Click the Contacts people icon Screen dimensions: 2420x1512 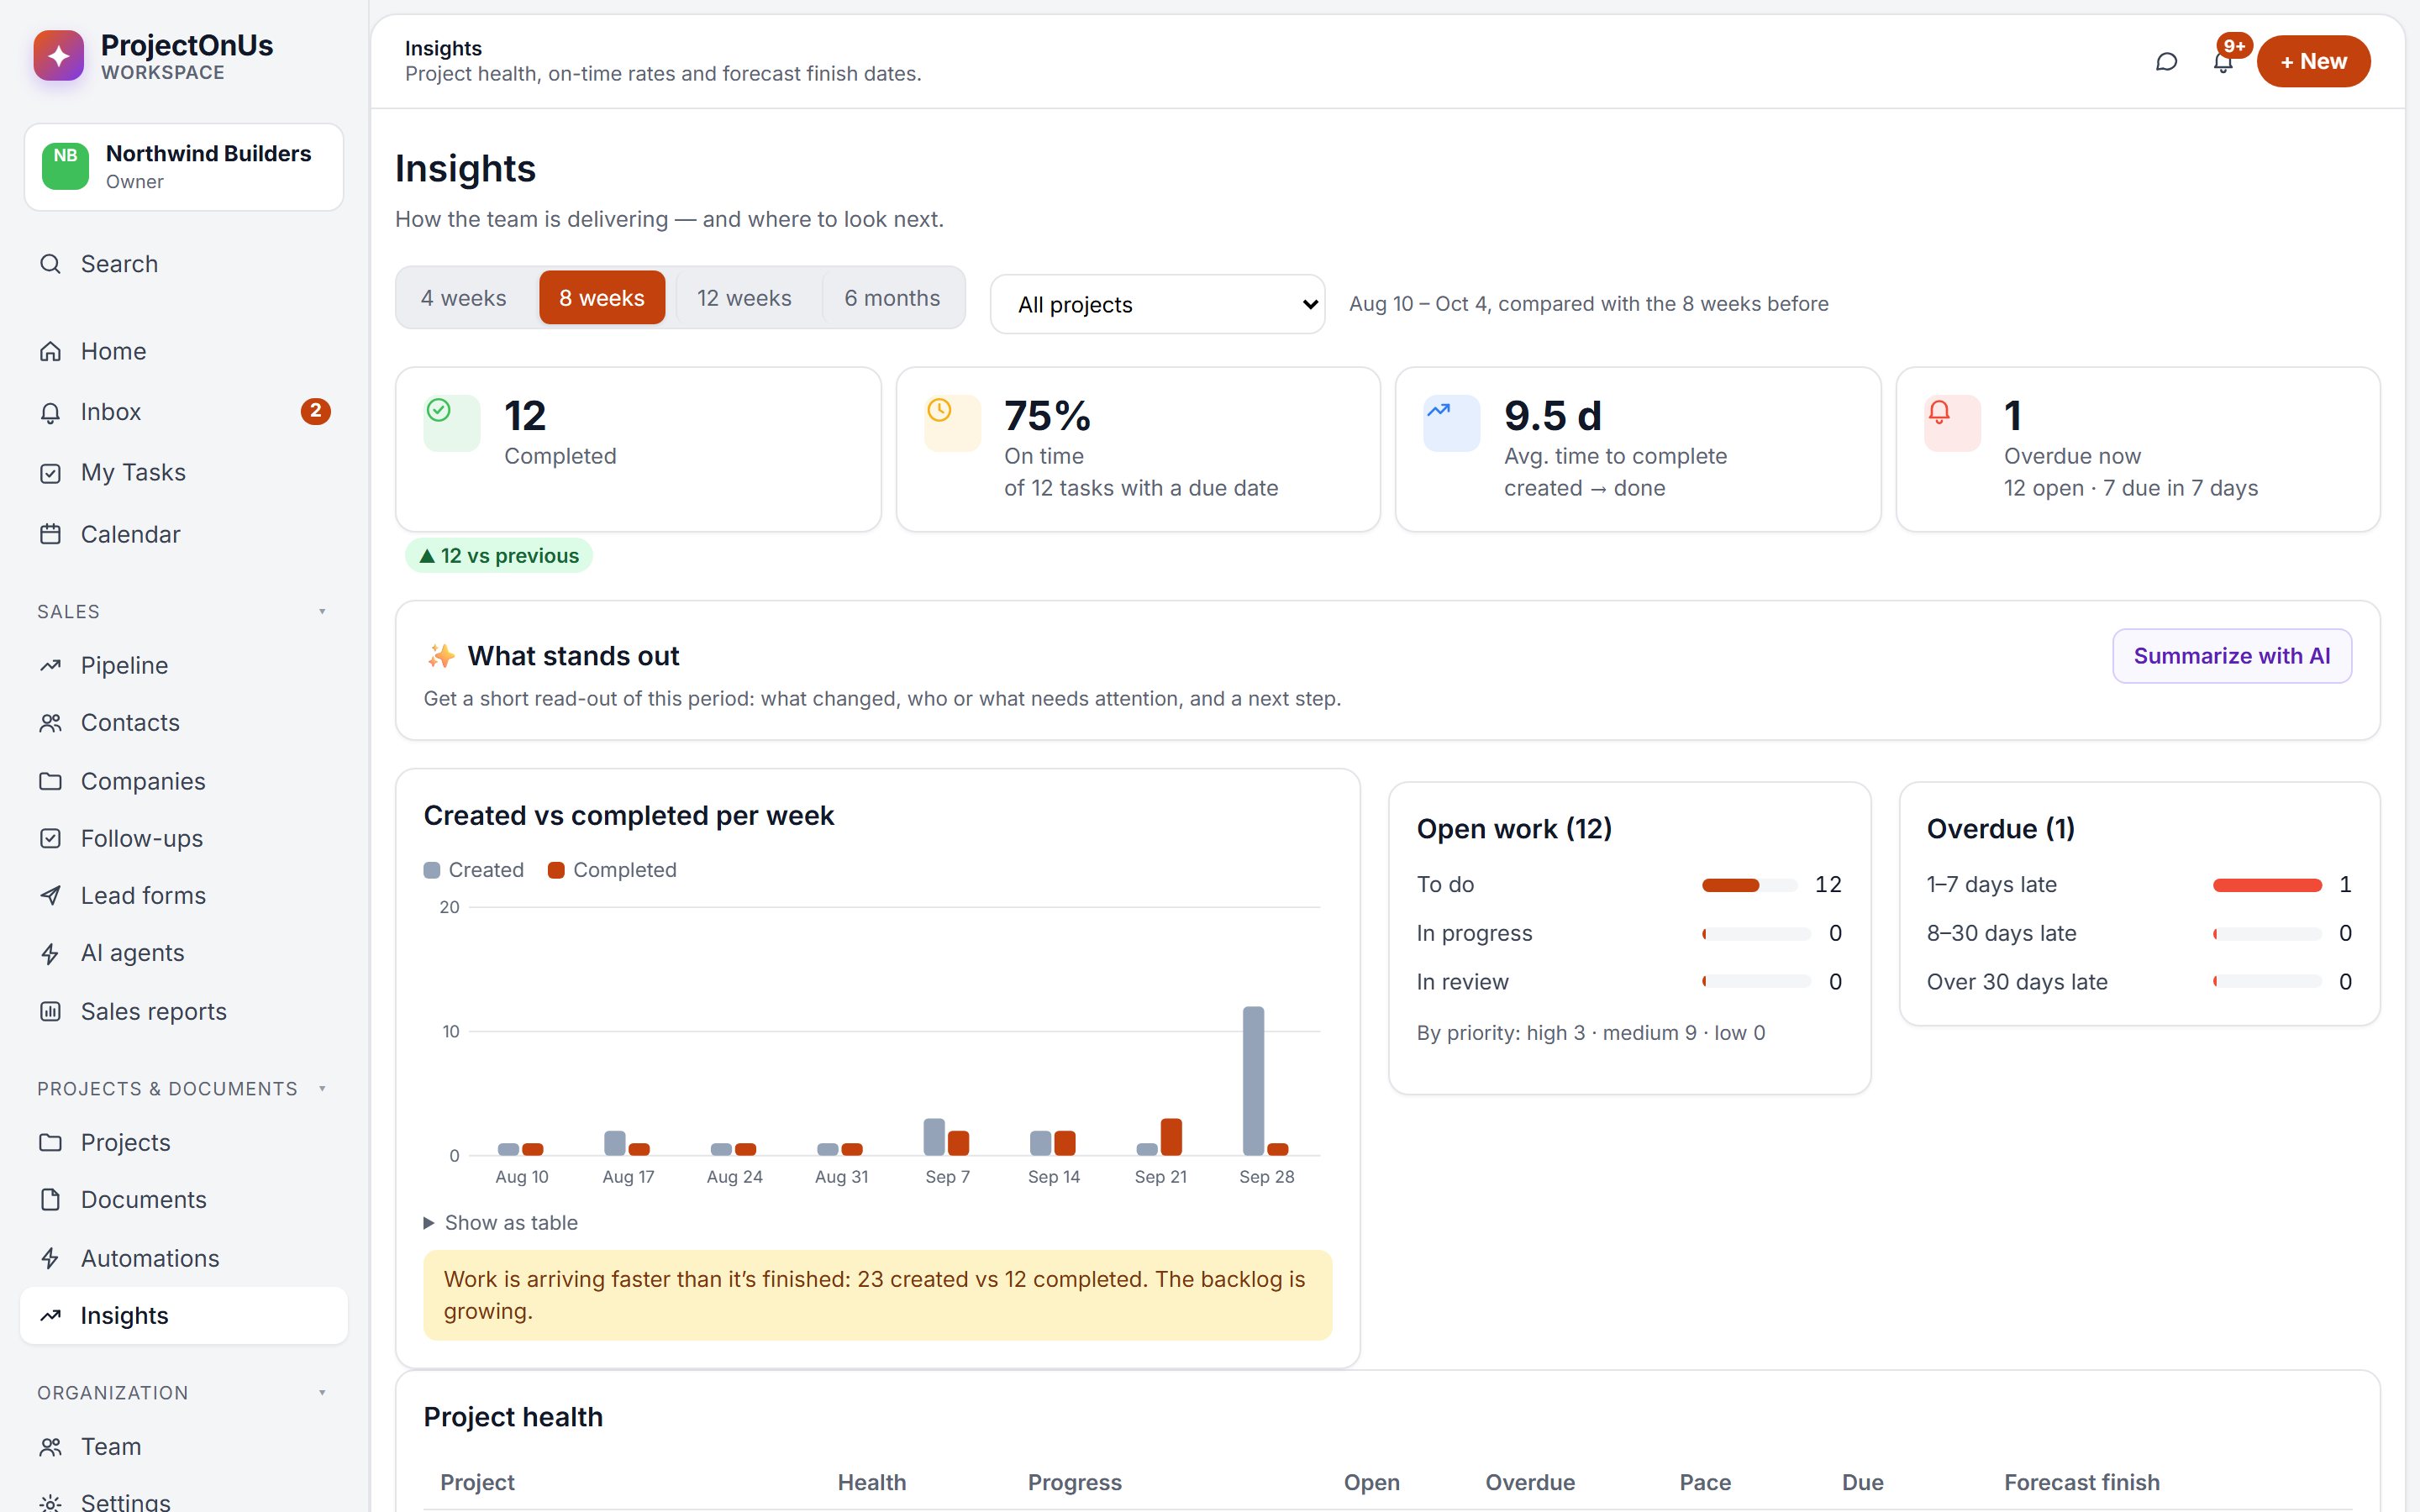tap(50, 723)
